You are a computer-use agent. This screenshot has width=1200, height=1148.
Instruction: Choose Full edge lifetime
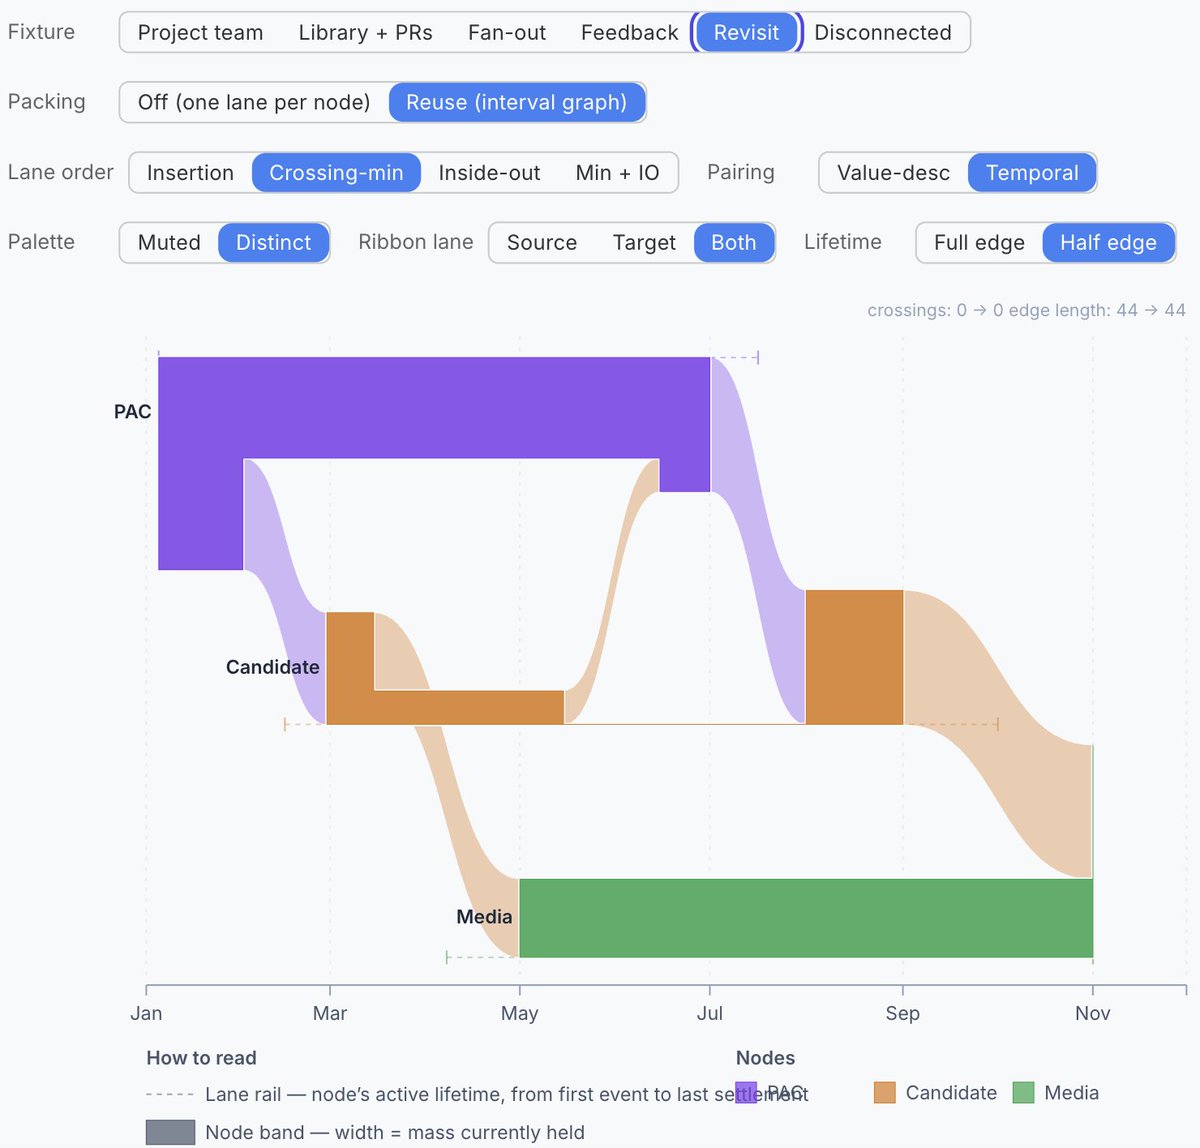[979, 242]
